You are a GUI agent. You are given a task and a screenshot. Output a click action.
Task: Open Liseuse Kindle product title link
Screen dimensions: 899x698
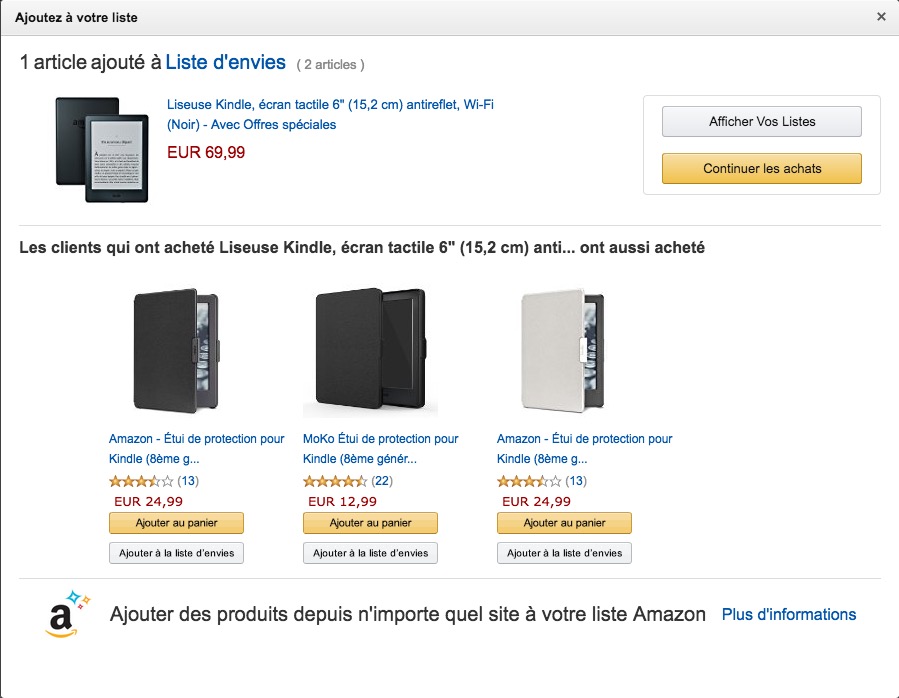[329, 114]
